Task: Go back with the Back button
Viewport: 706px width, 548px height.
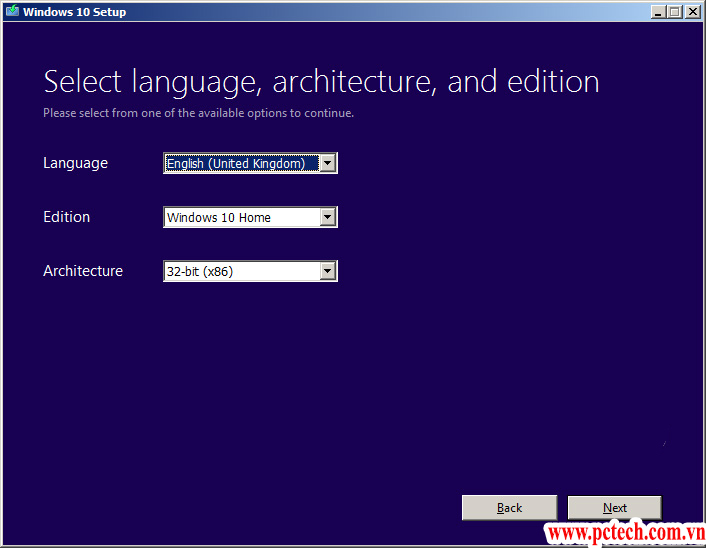Action: coord(509,508)
